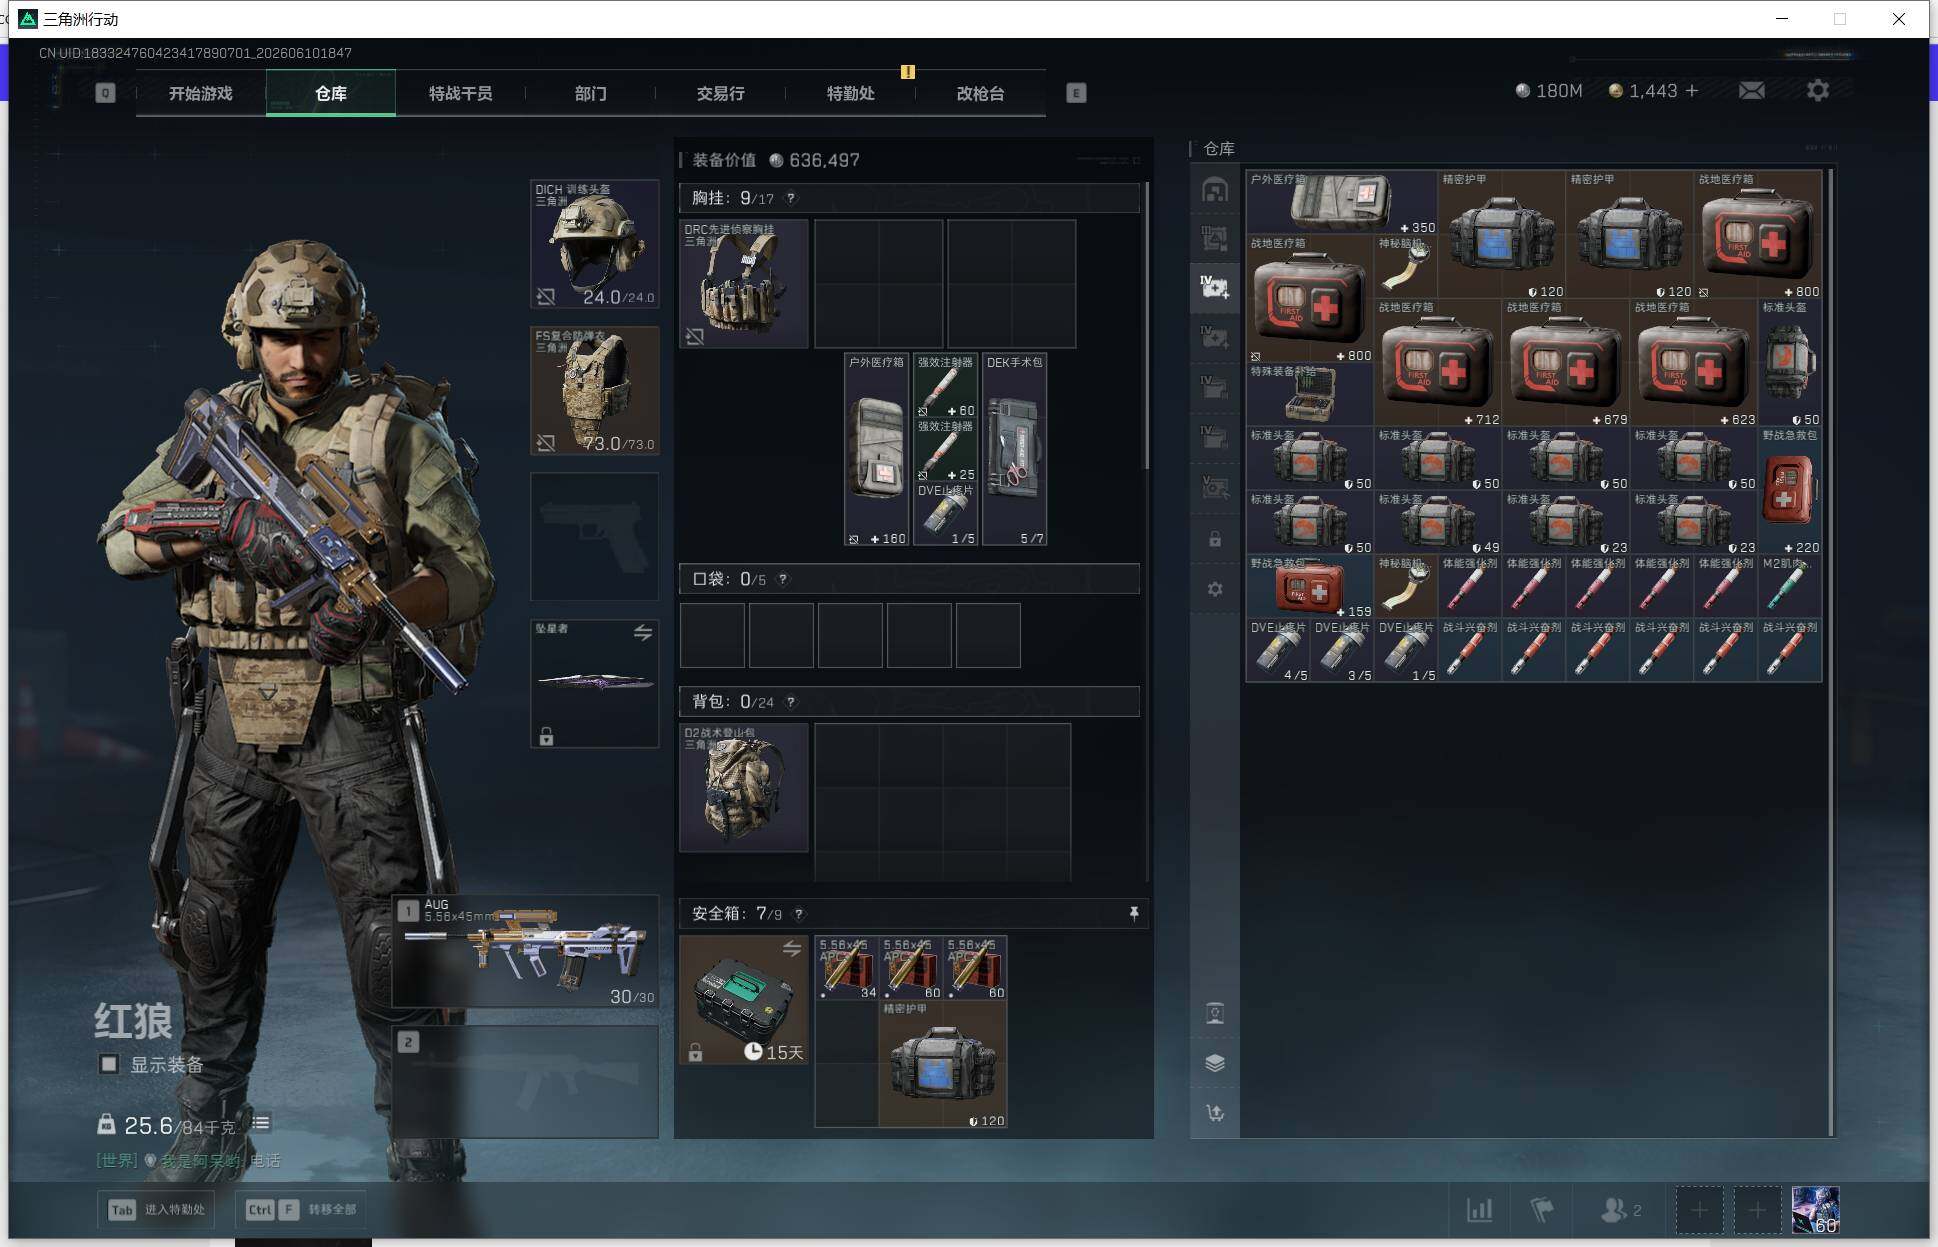Open the 特战干员 tab

(460, 93)
